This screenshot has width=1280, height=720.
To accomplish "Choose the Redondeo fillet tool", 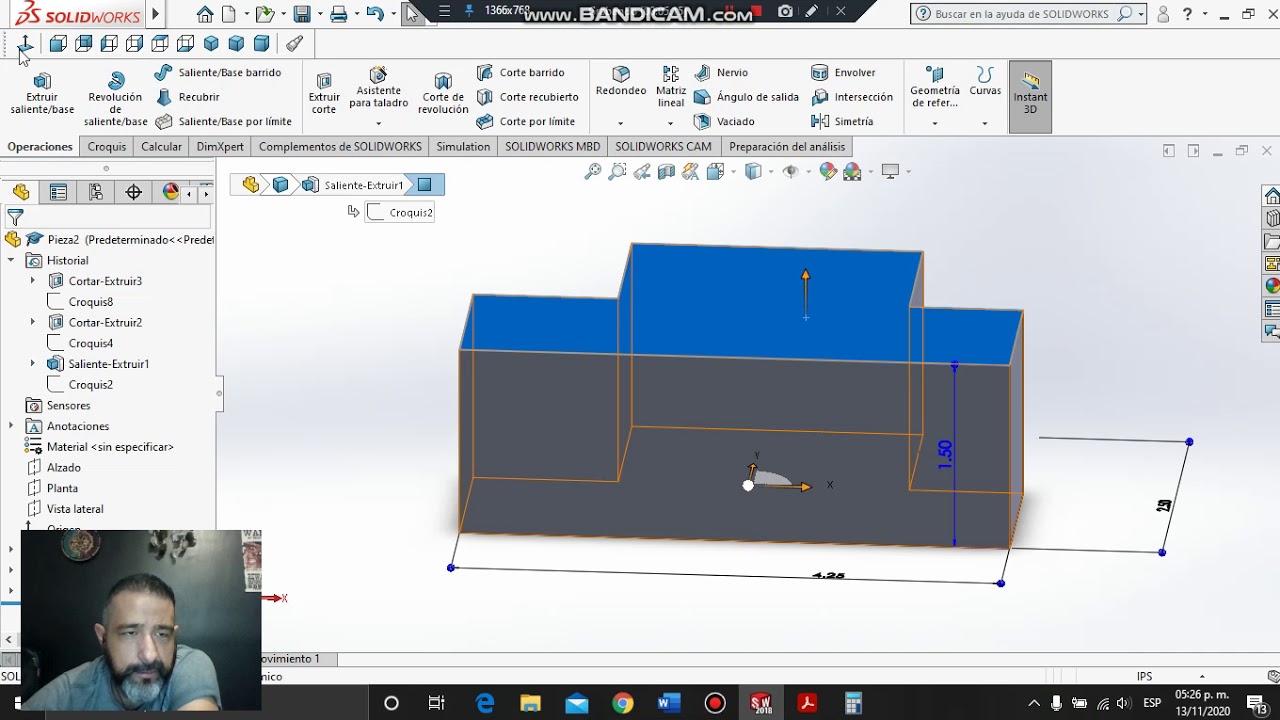I will 621,82.
